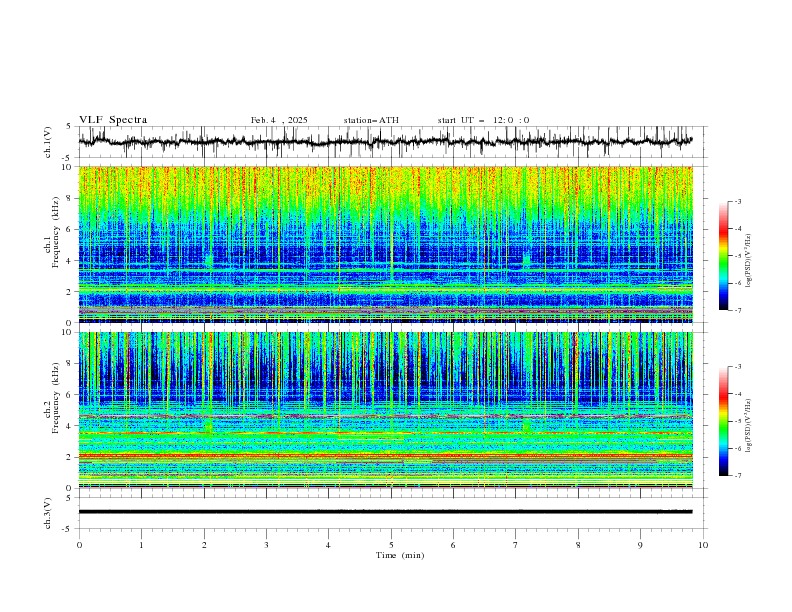Select the "start UT = 12:0:0" text
The image size is (792, 612).
(x=483, y=120)
